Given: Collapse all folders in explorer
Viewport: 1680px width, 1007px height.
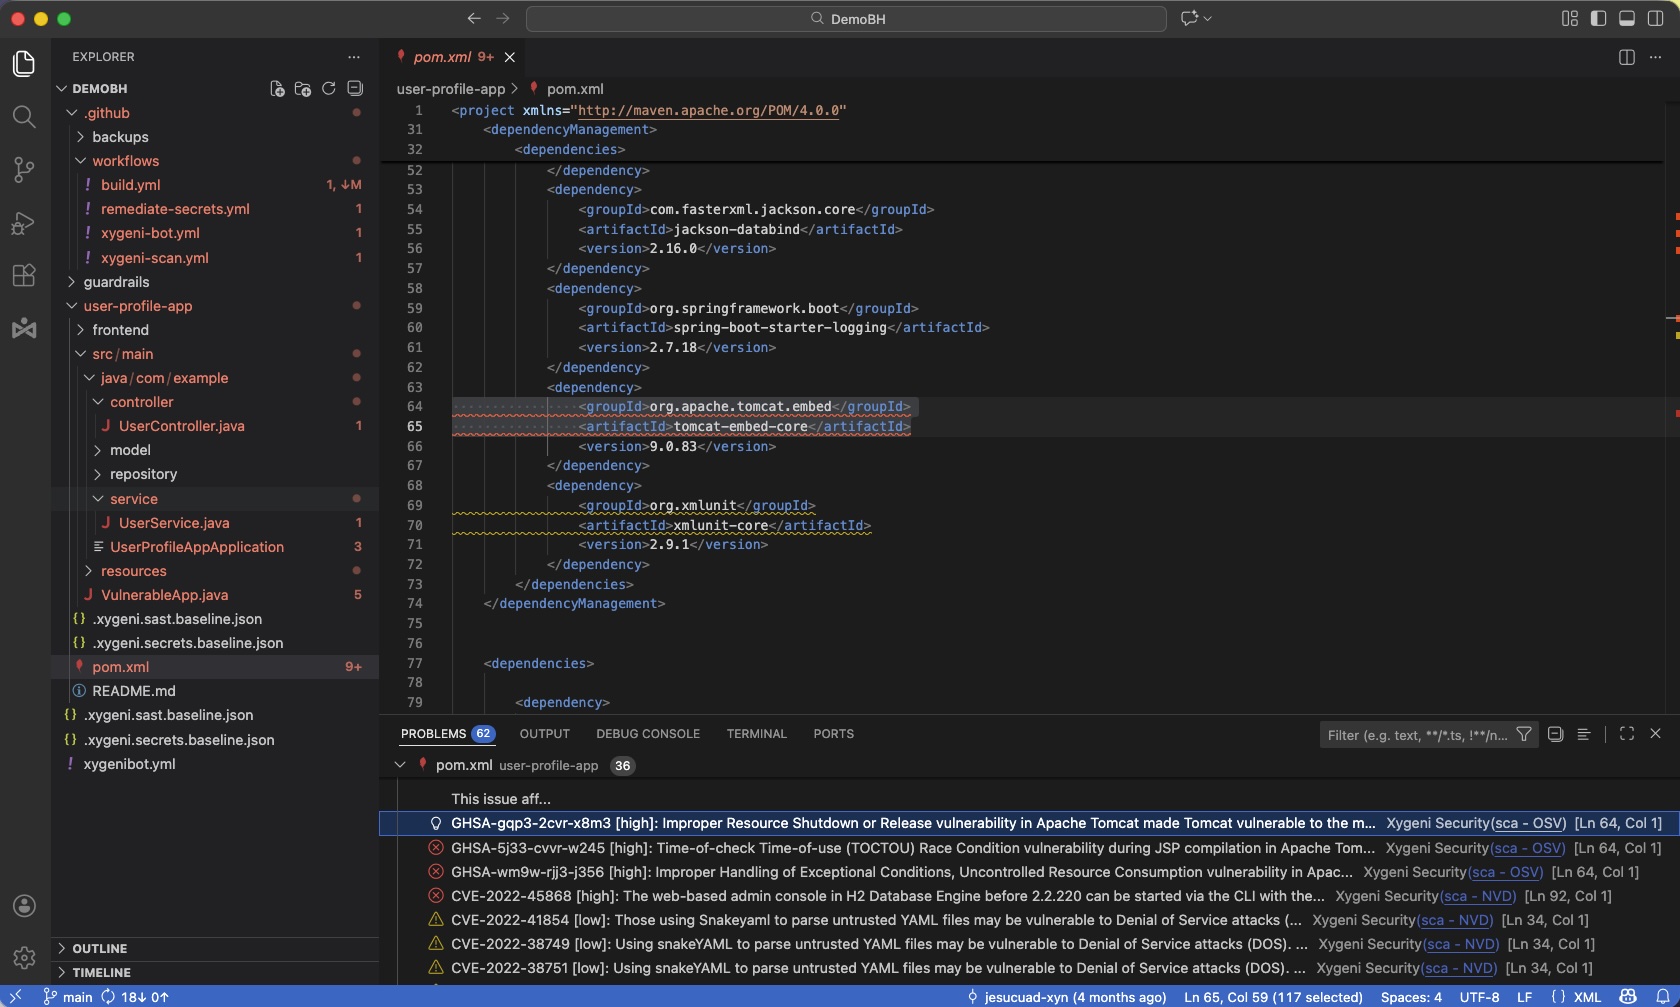Looking at the screenshot, I should click(x=355, y=89).
